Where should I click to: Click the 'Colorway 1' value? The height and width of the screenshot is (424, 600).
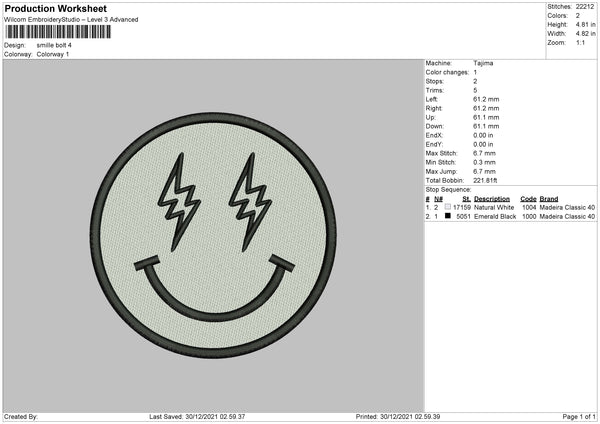(x=53, y=54)
